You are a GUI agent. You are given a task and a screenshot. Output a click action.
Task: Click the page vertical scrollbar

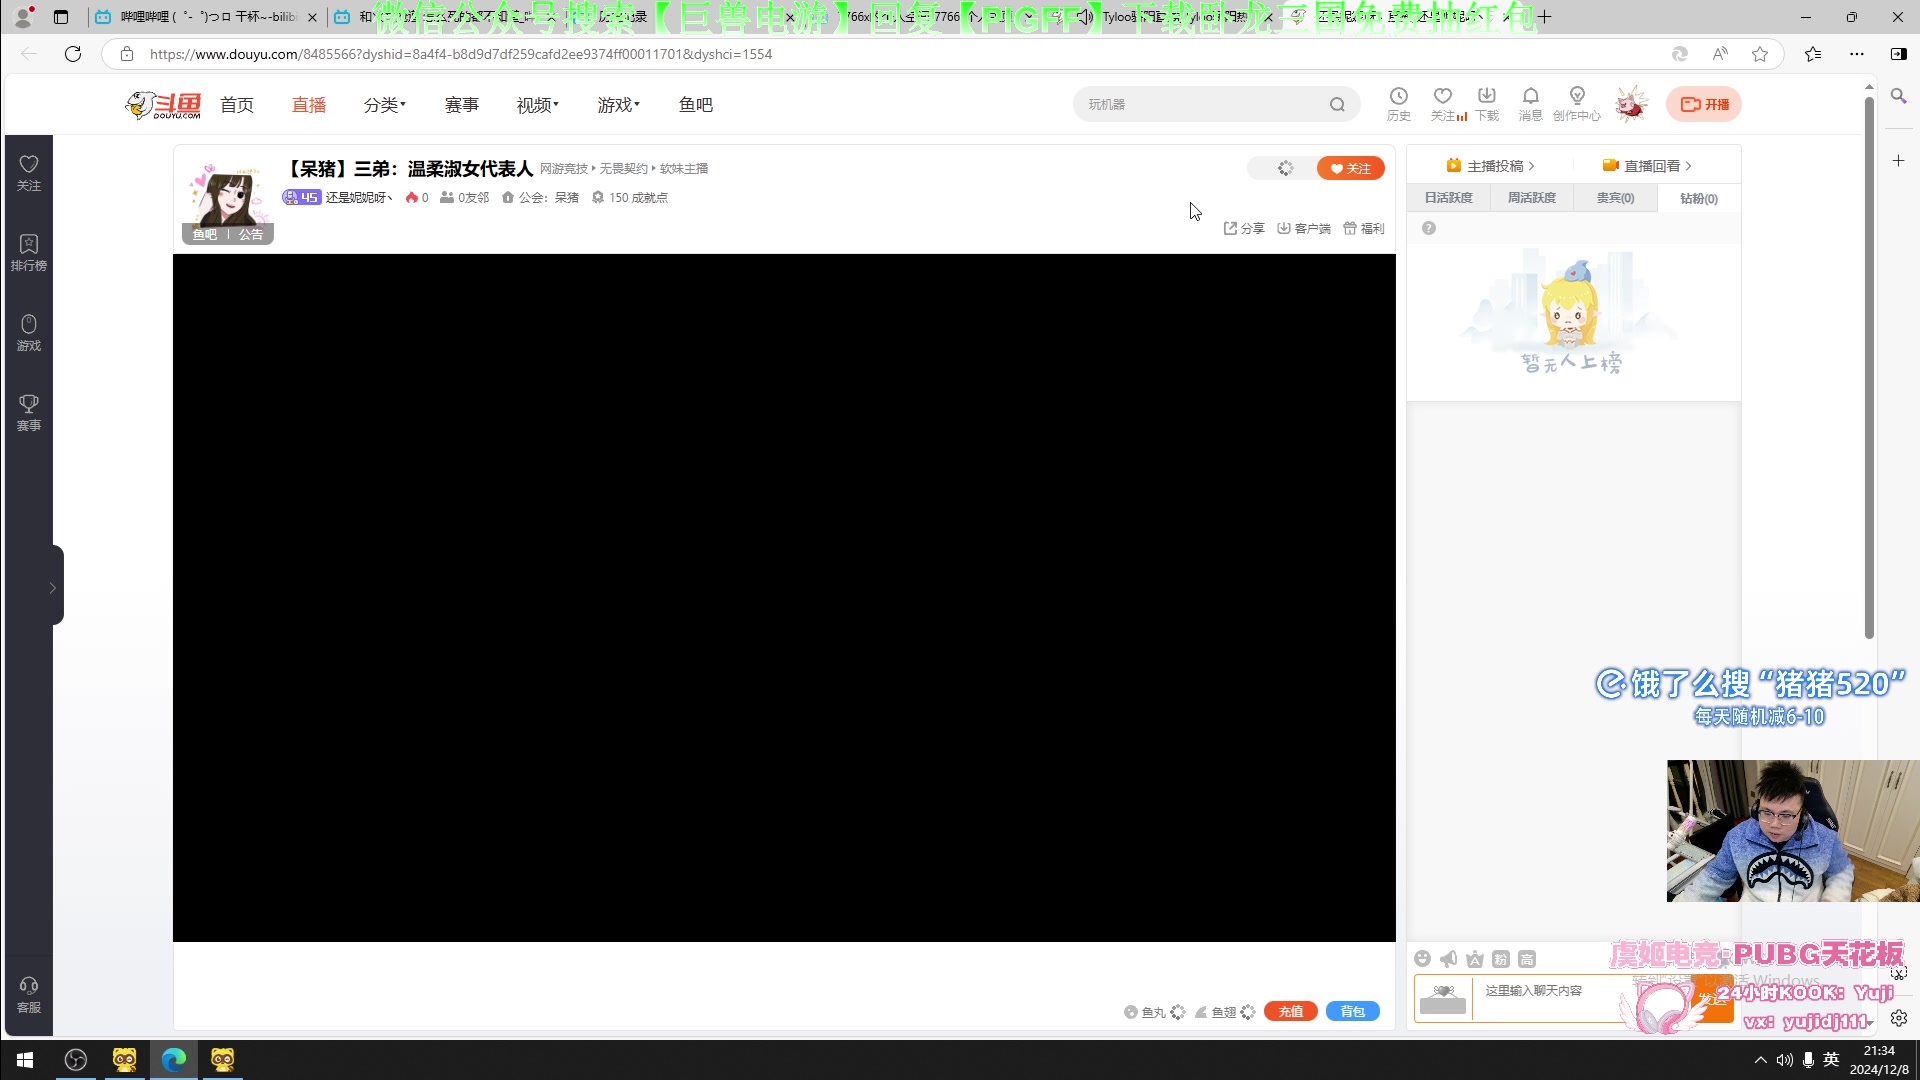pos(1869,368)
